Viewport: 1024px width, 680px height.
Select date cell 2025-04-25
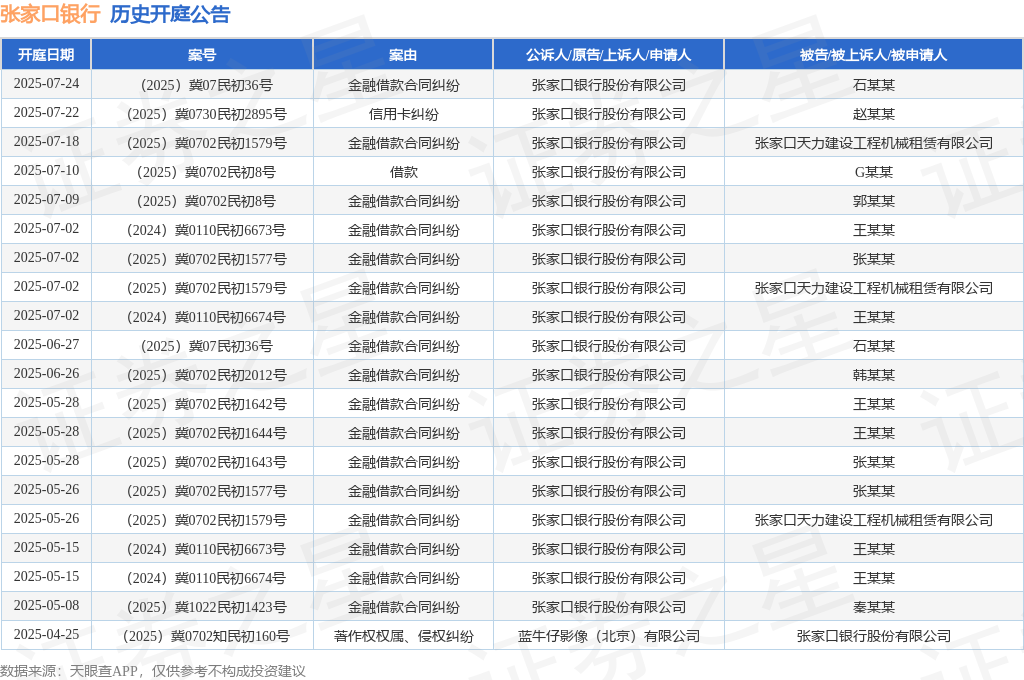[46, 635]
